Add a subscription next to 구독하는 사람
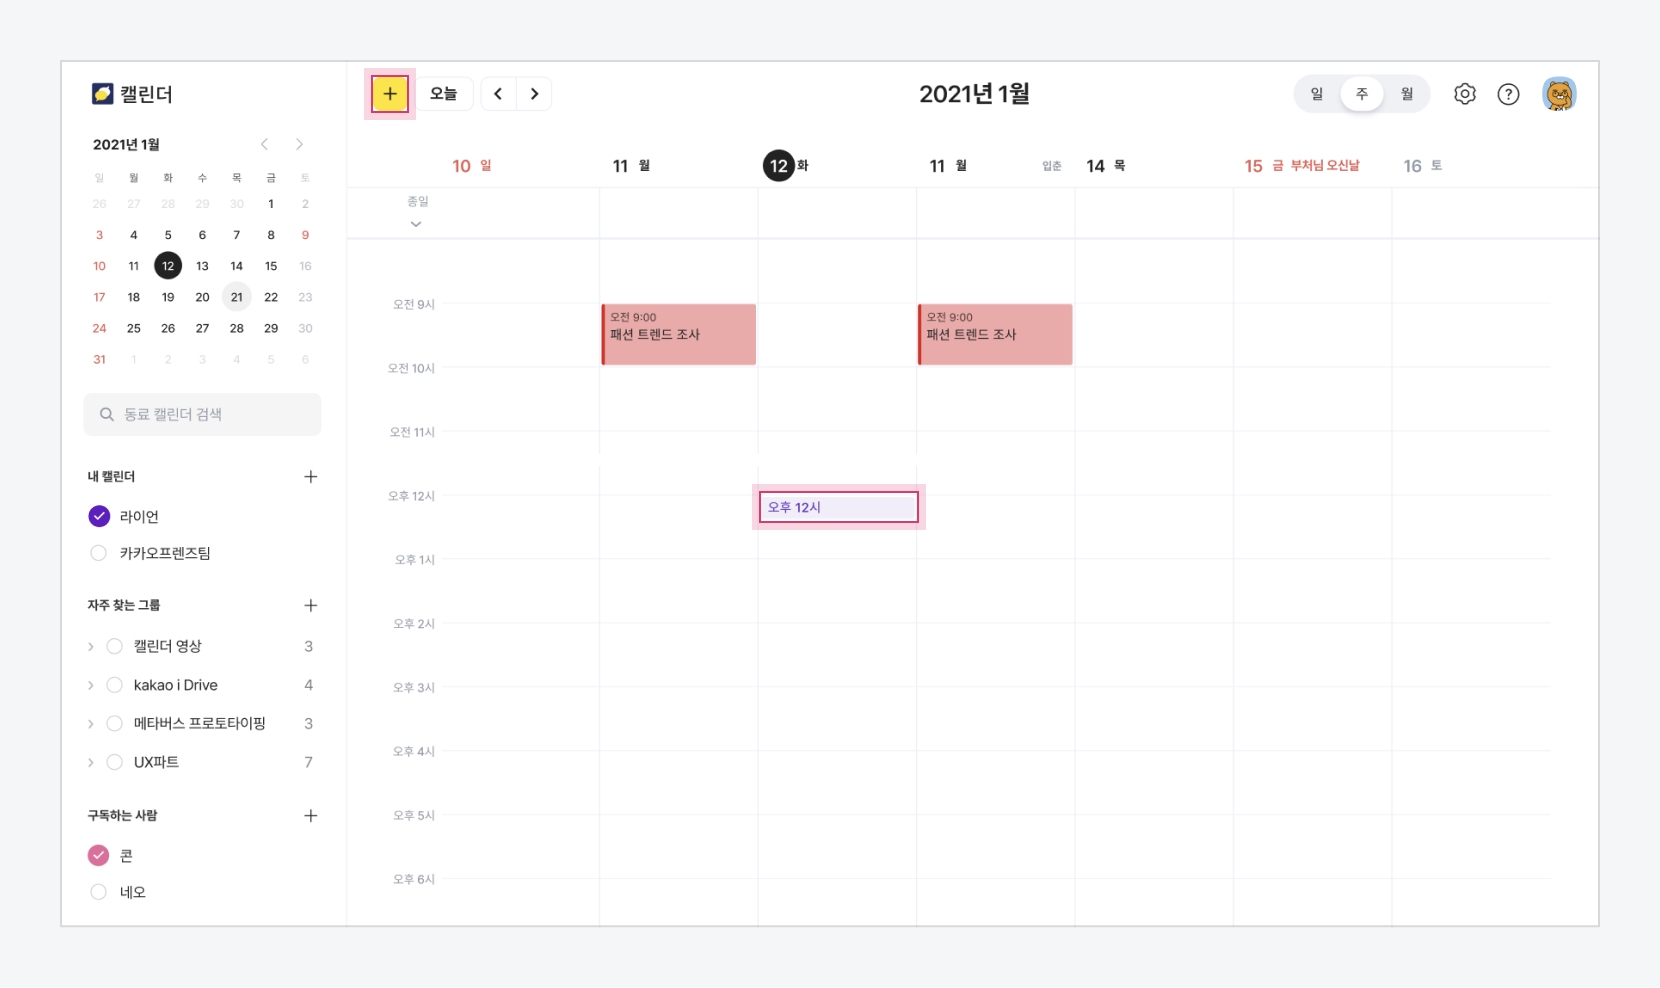Viewport: 1660px width, 988px height. (310, 816)
